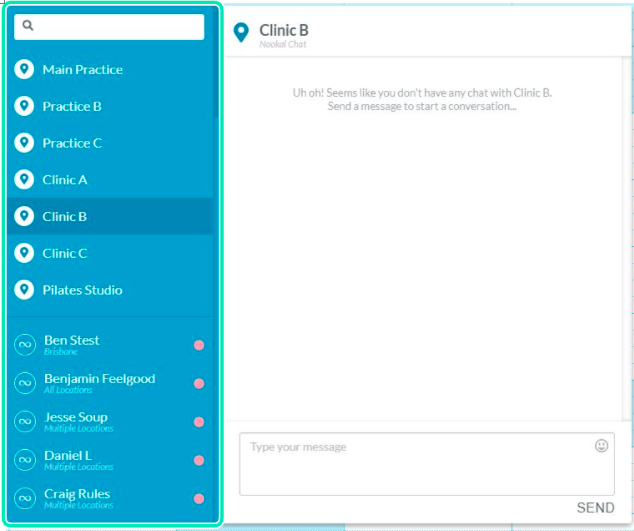Click Pilates Studio location pin icon
Viewport: 634px width, 531px height.
click(x=24, y=290)
